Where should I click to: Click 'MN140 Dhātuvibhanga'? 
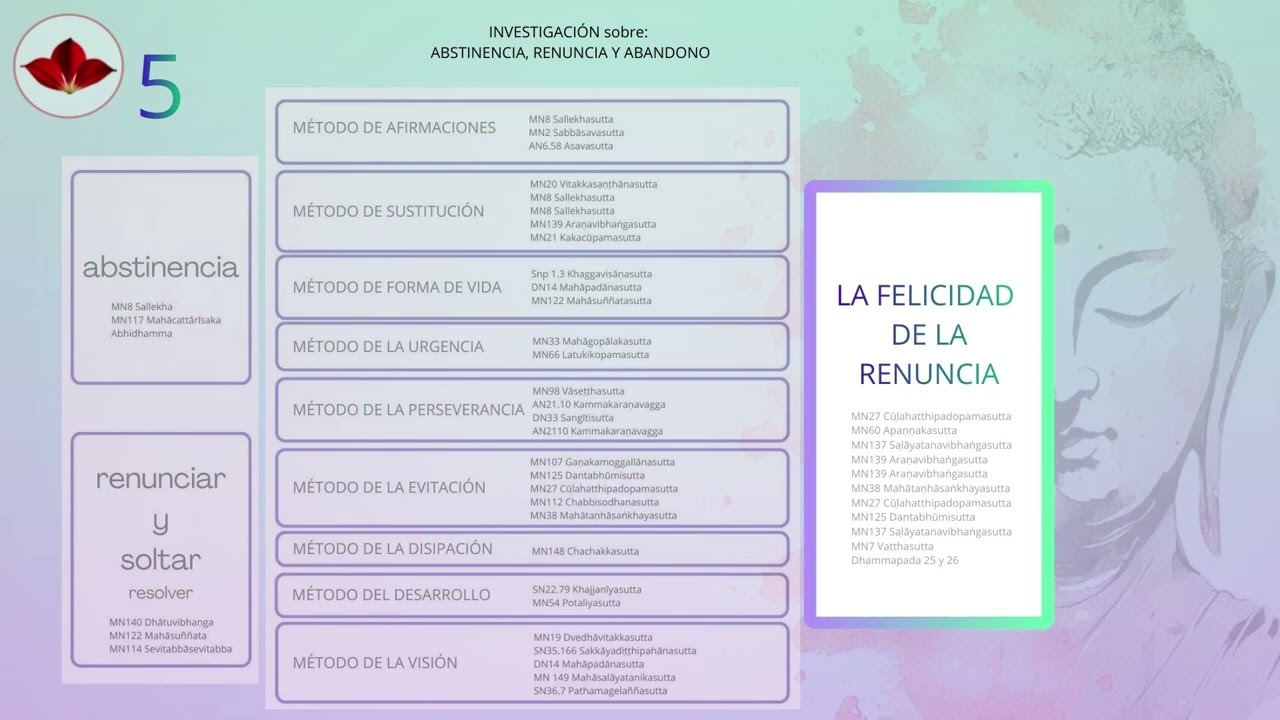coord(161,622)
